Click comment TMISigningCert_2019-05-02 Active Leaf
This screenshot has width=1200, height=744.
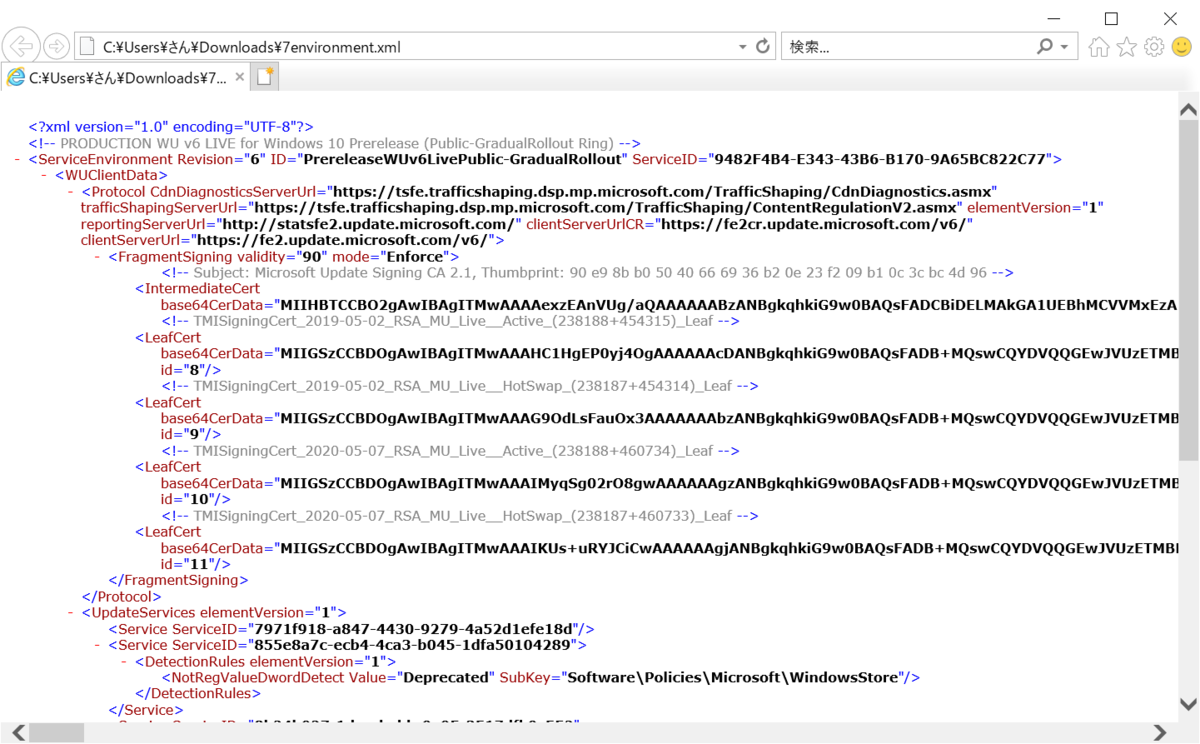450,321
